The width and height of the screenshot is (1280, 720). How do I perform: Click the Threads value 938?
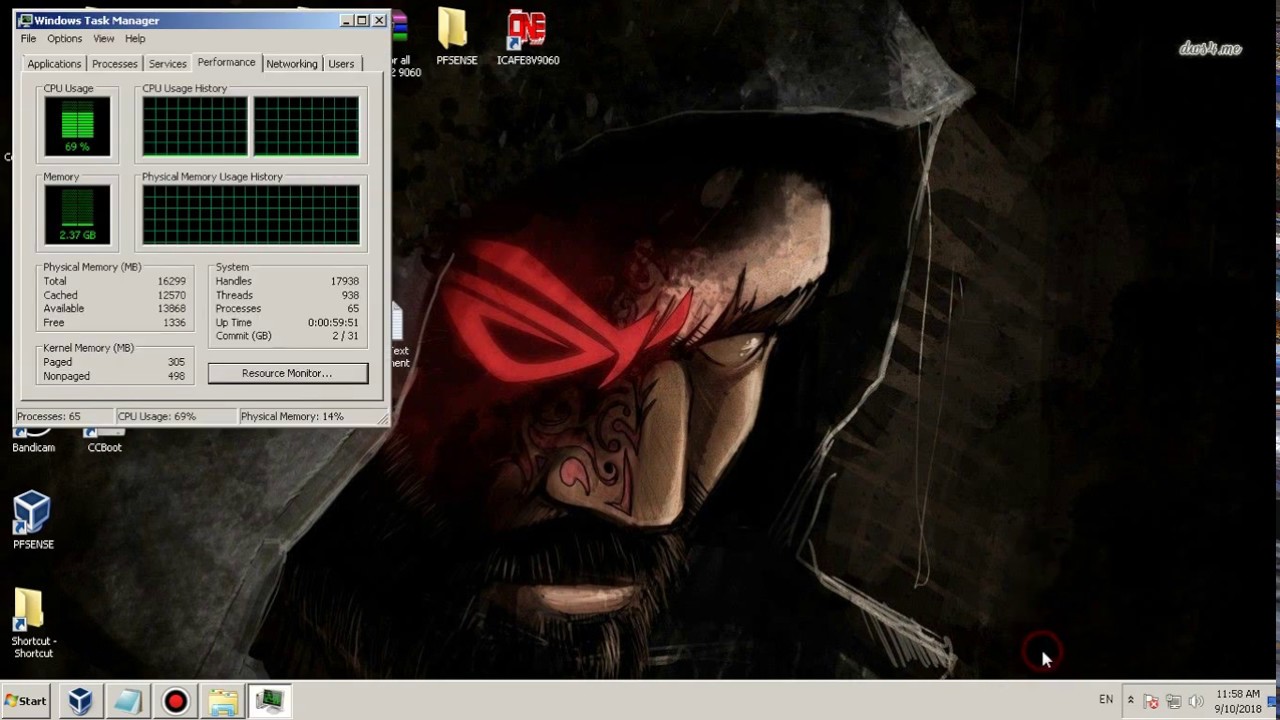pyautogui.click(x=350, y=295)
